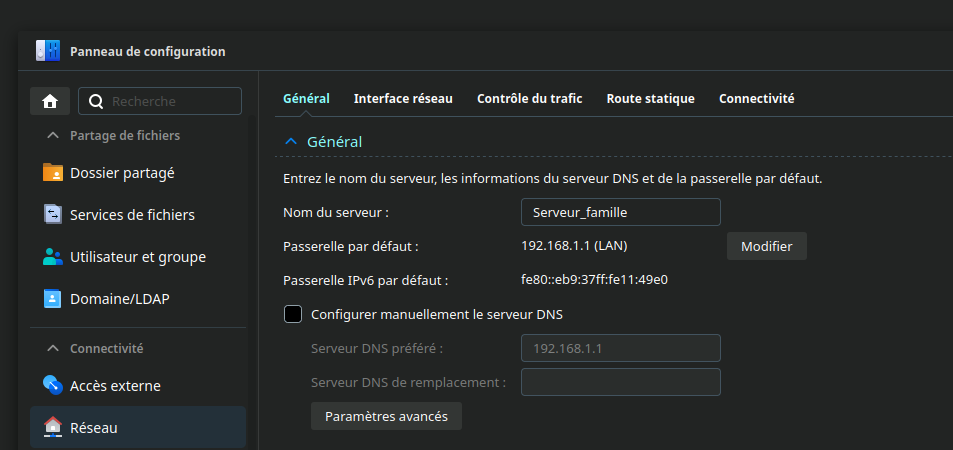
Task: Click the Nom du serveur field
Action: pyautogui.click(x=620, y=212)
